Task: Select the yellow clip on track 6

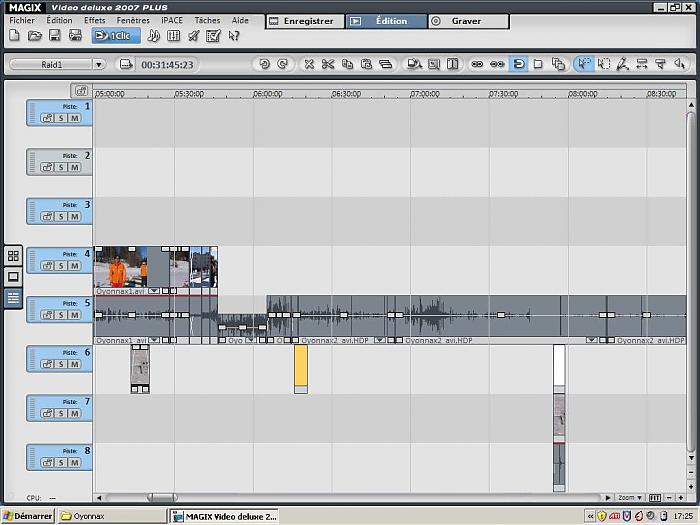Action: (300, 366)
